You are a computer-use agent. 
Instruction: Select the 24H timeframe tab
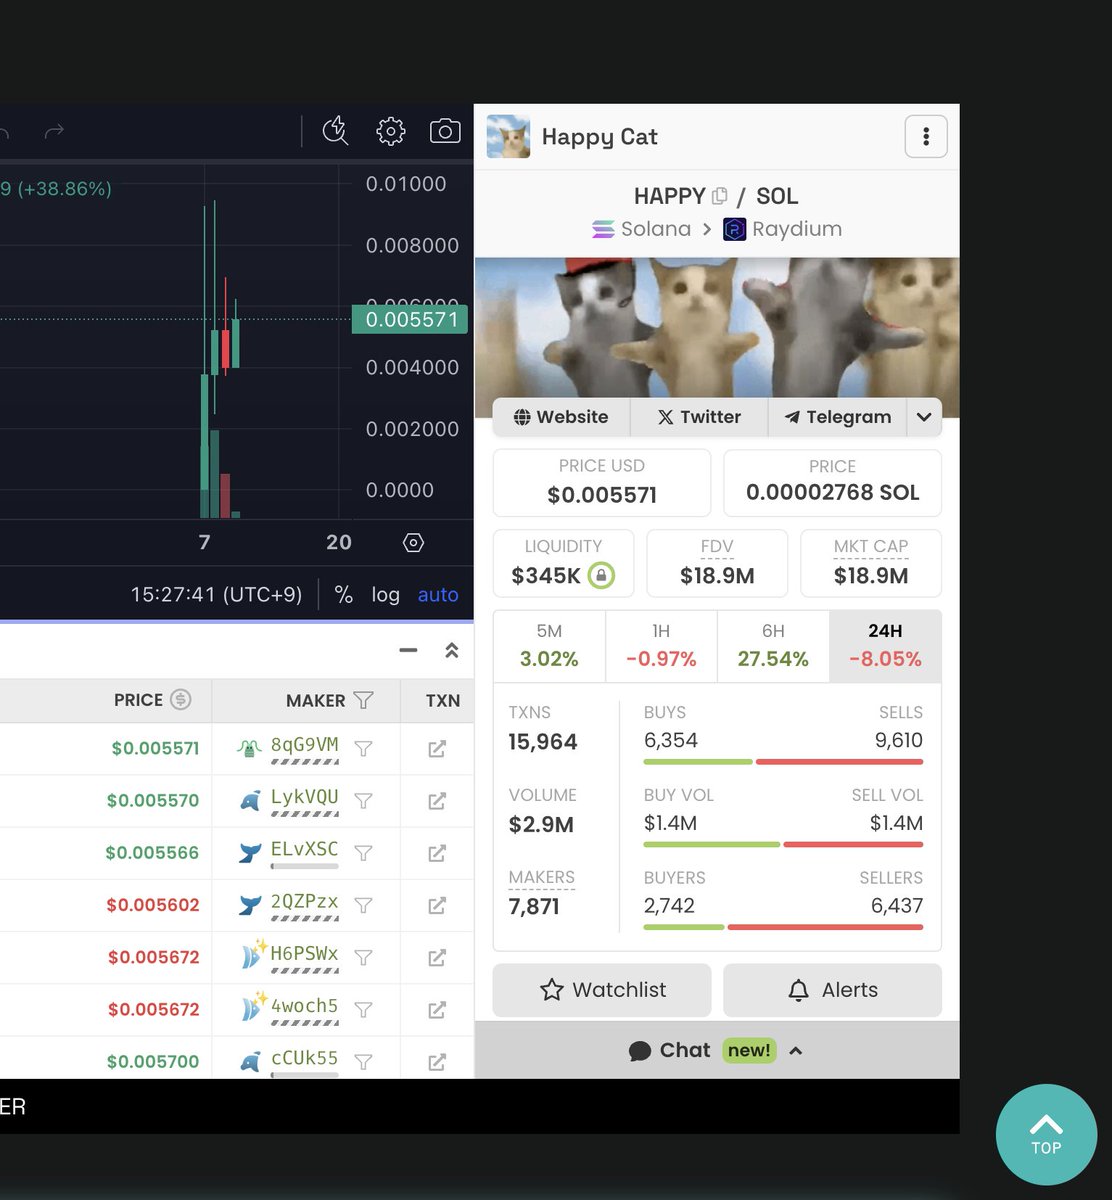(885, 646)
